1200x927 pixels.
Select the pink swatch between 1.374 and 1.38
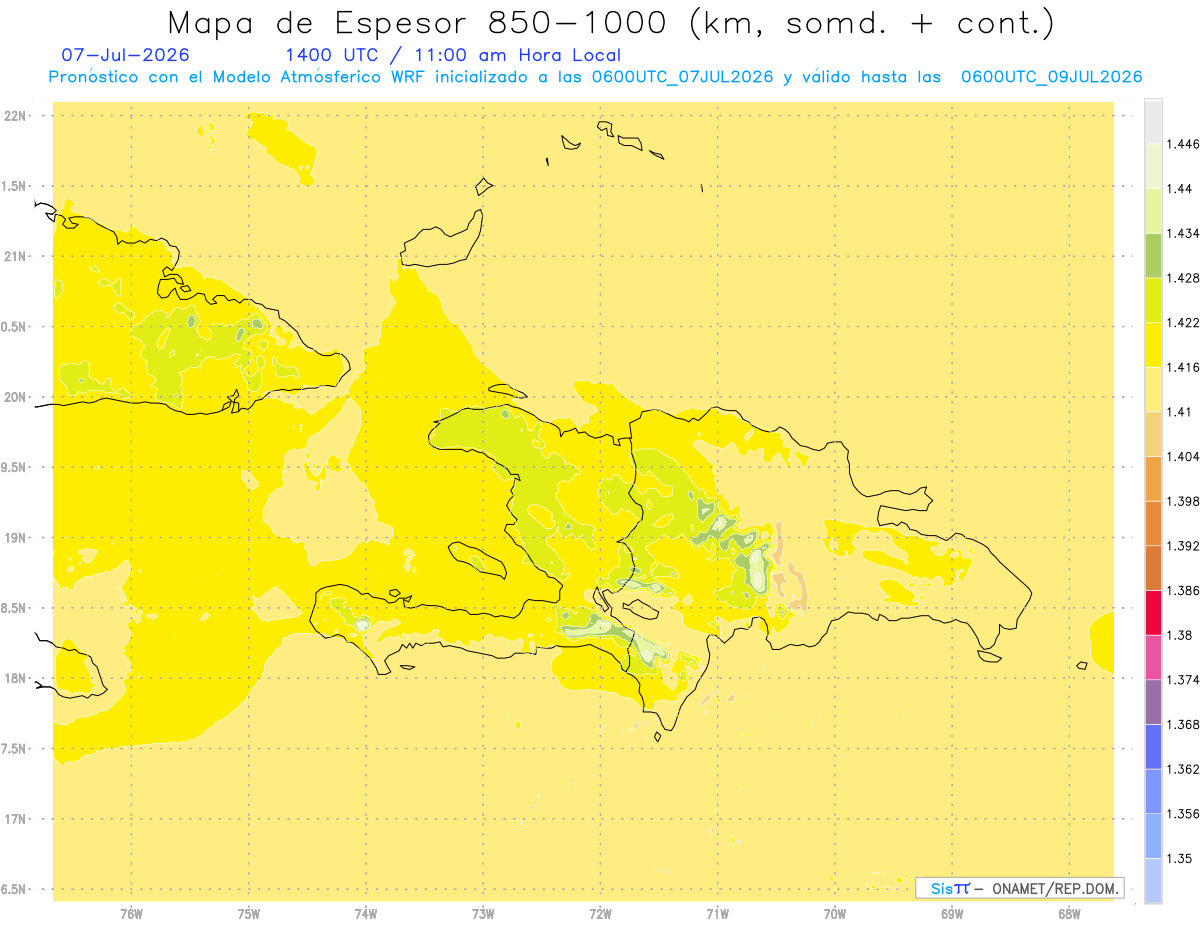(x=1153, y=657)
